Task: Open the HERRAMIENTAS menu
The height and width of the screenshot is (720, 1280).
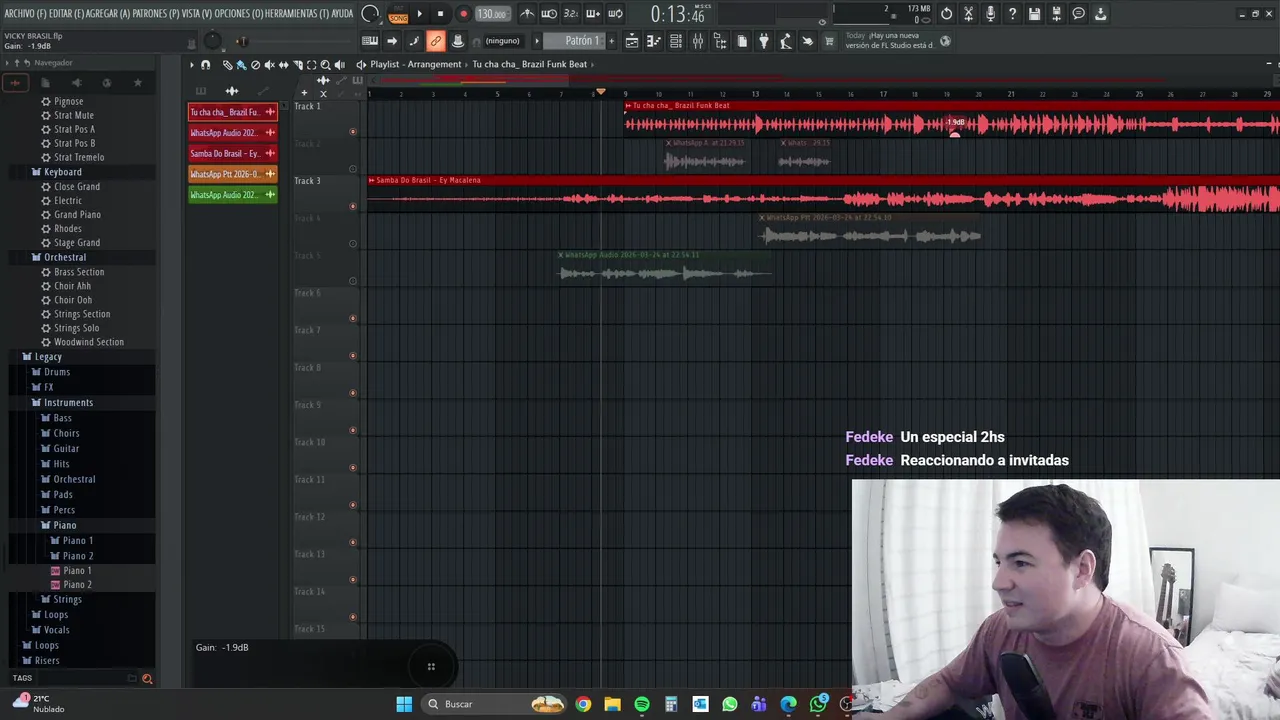Action: [x=296, y=14]
